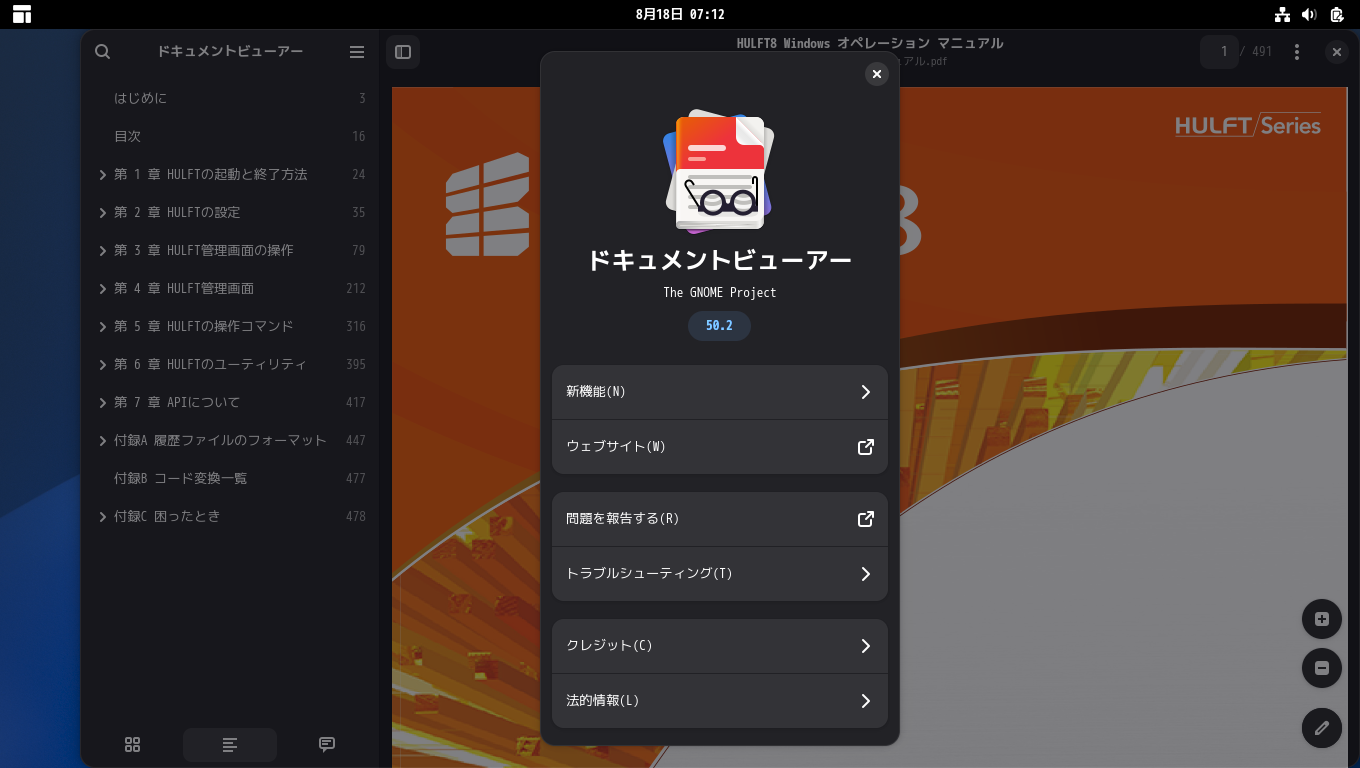Click the HULFT8 Windows document title
The image size is (1360, 768).
point(870,44)
